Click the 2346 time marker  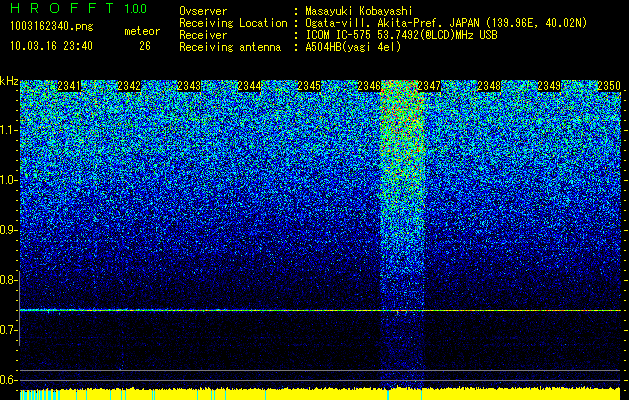[369, 86]
